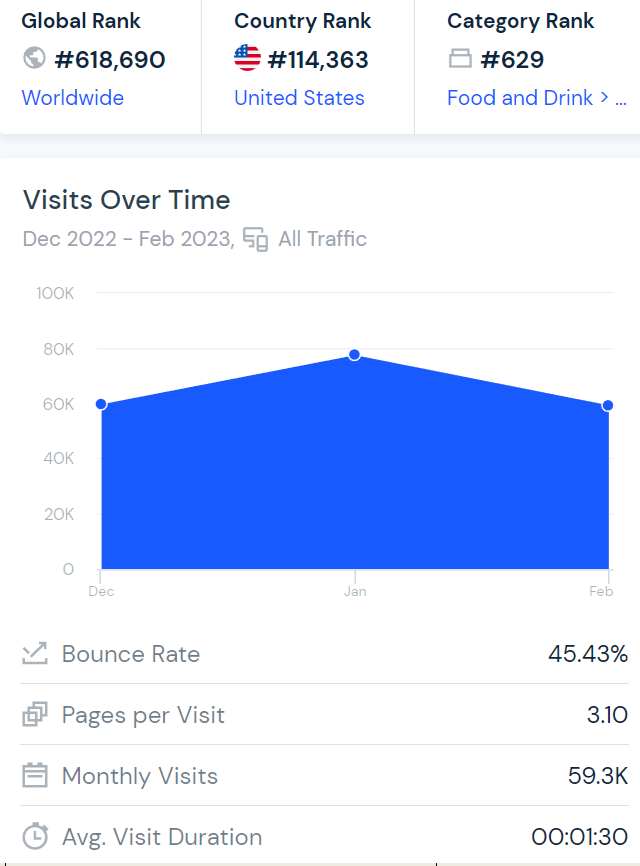Image resolution: width=640 pixels, height=866 pixels.
Task: Select the Dec data point on chart
Action: click(101, 404)
